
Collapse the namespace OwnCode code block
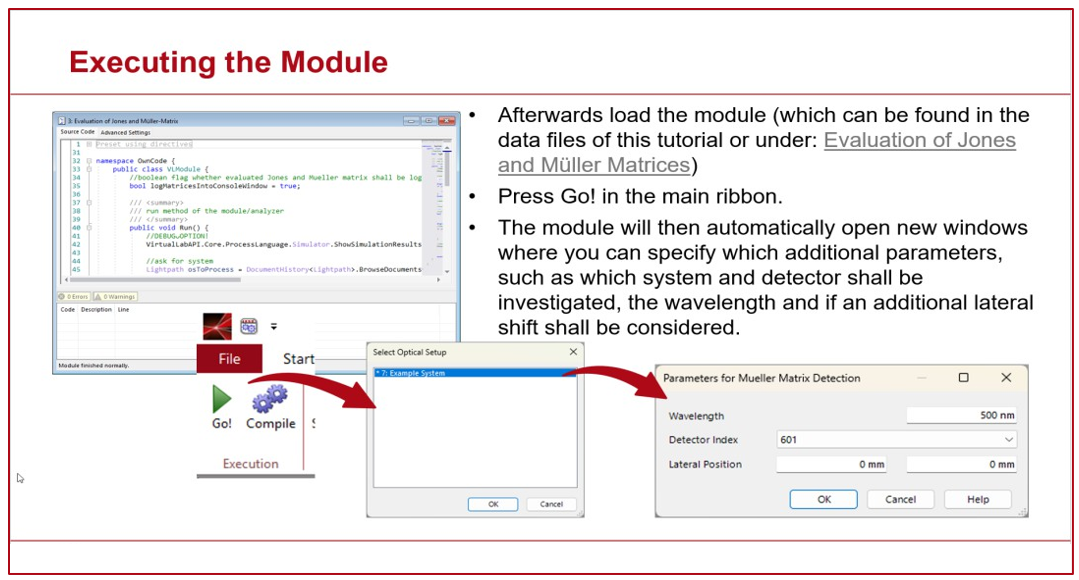click(x=89, y=161)
